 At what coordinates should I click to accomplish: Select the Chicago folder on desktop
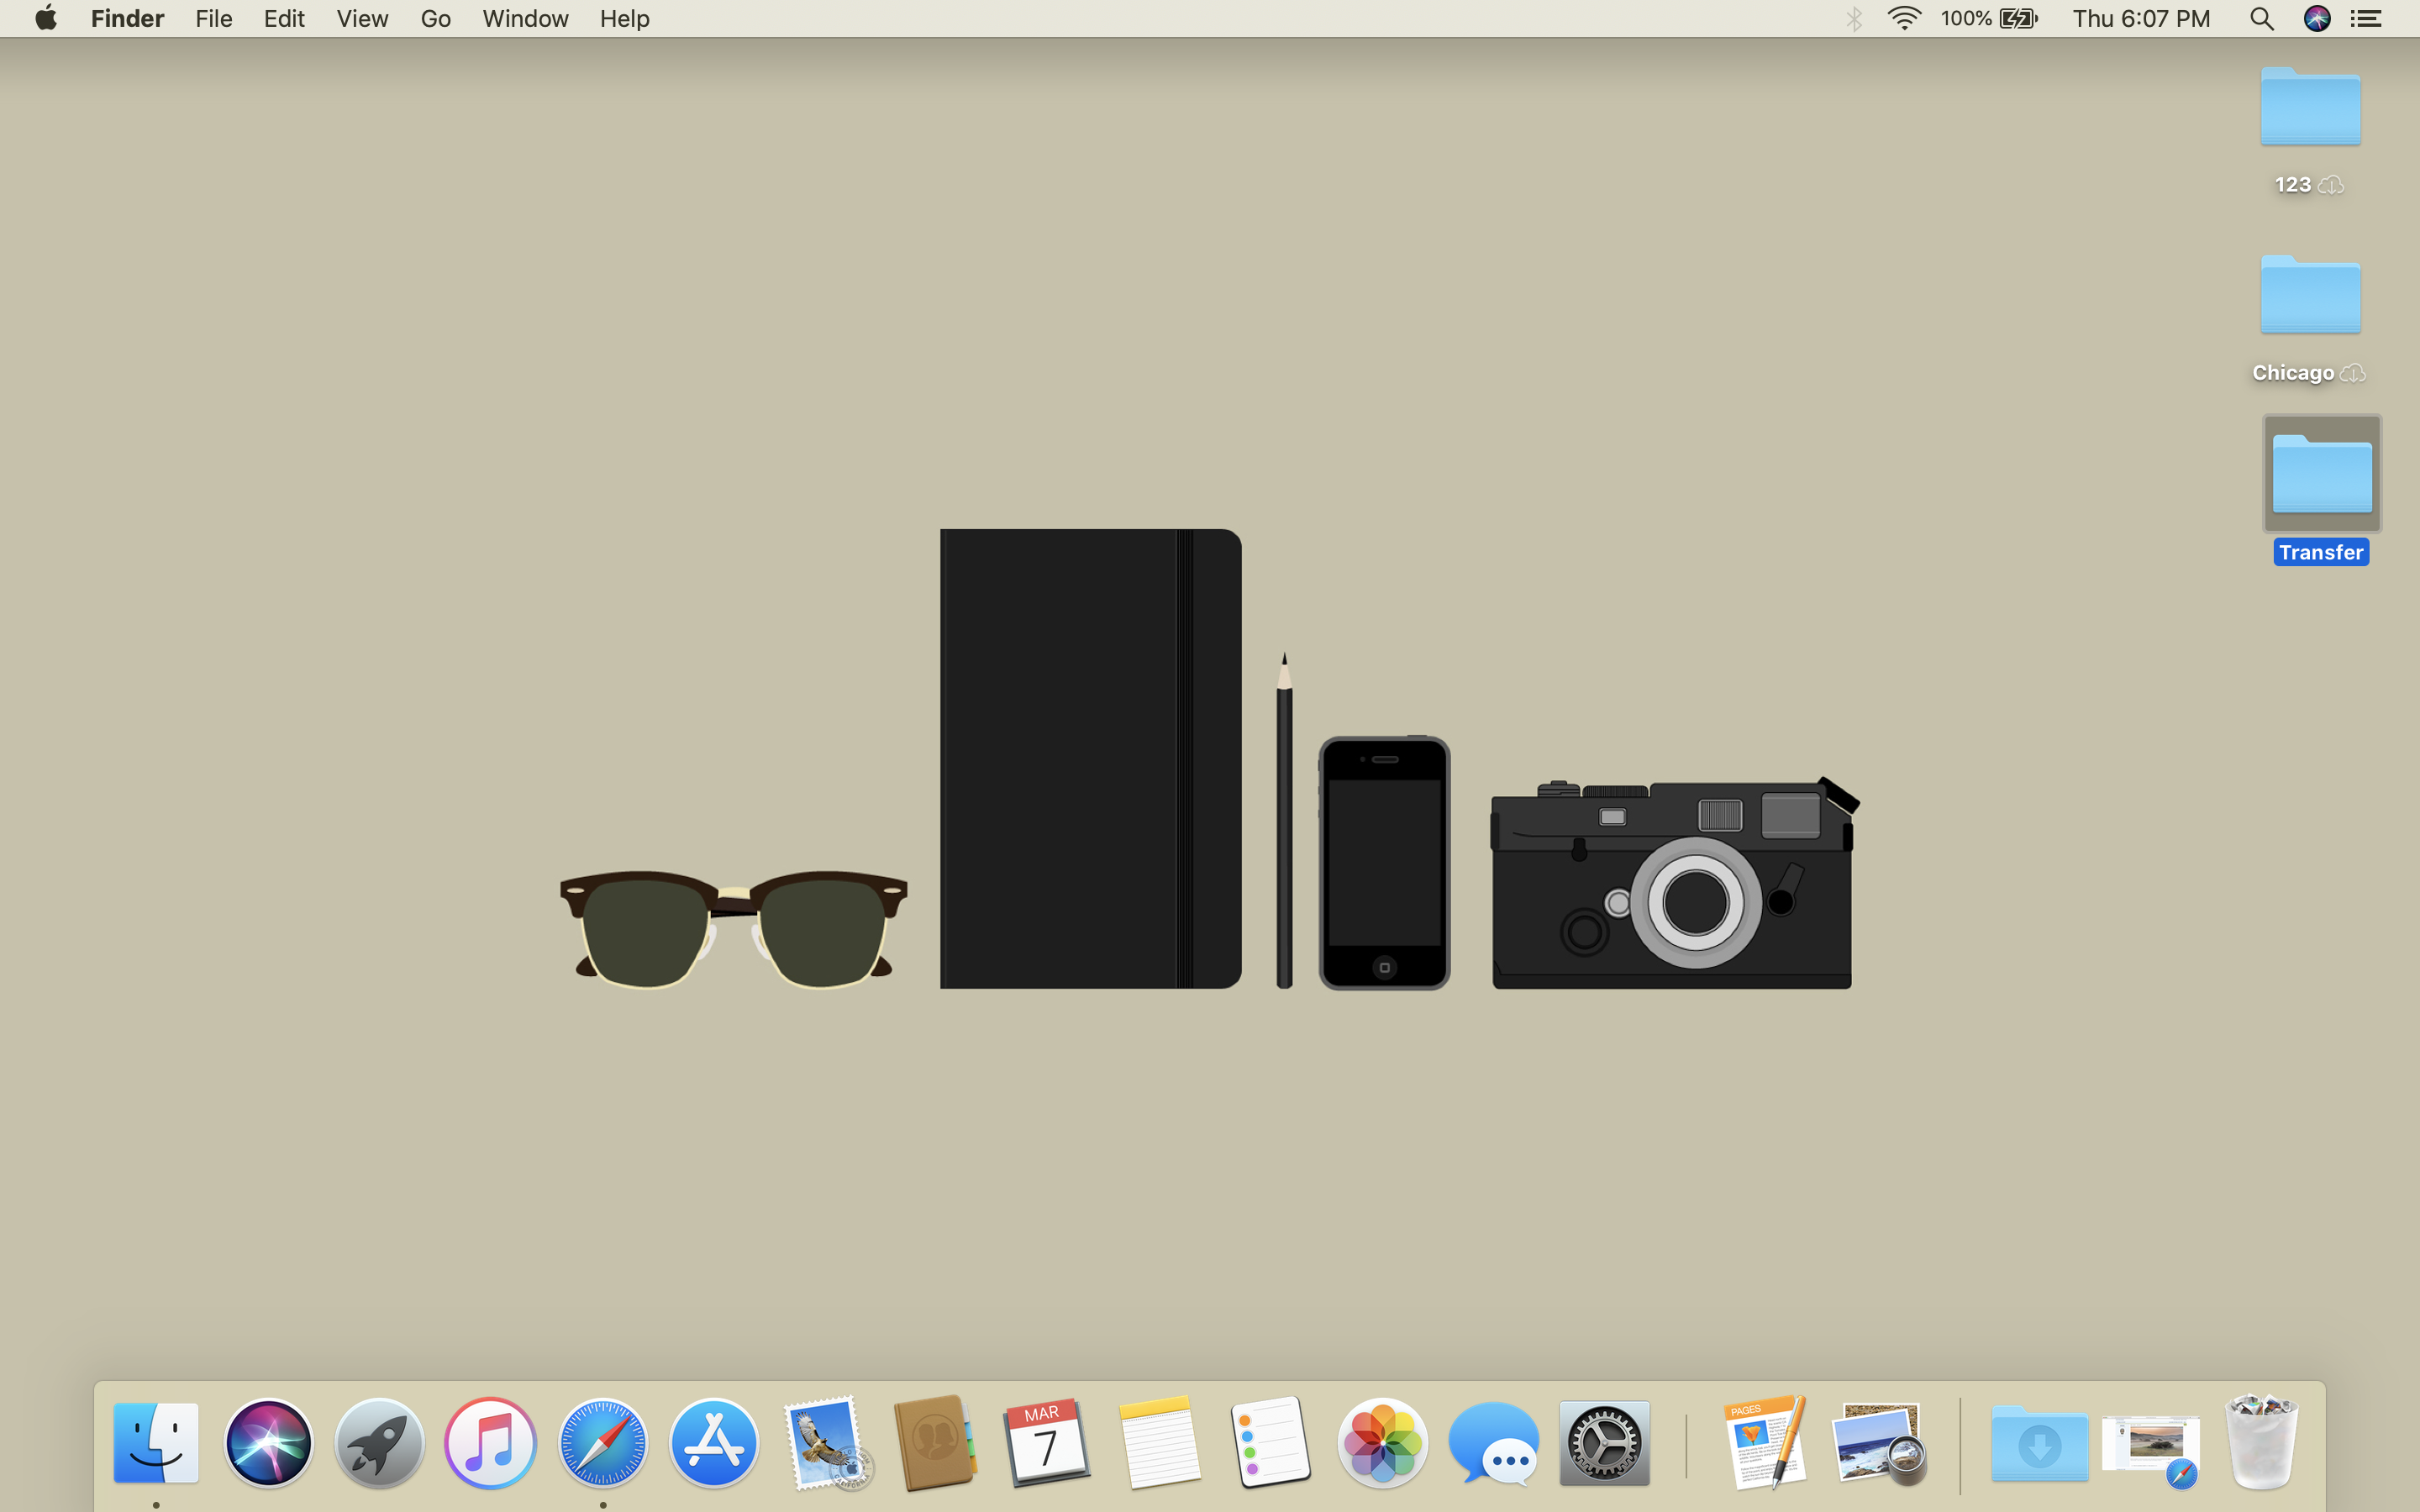[2310, 294]
